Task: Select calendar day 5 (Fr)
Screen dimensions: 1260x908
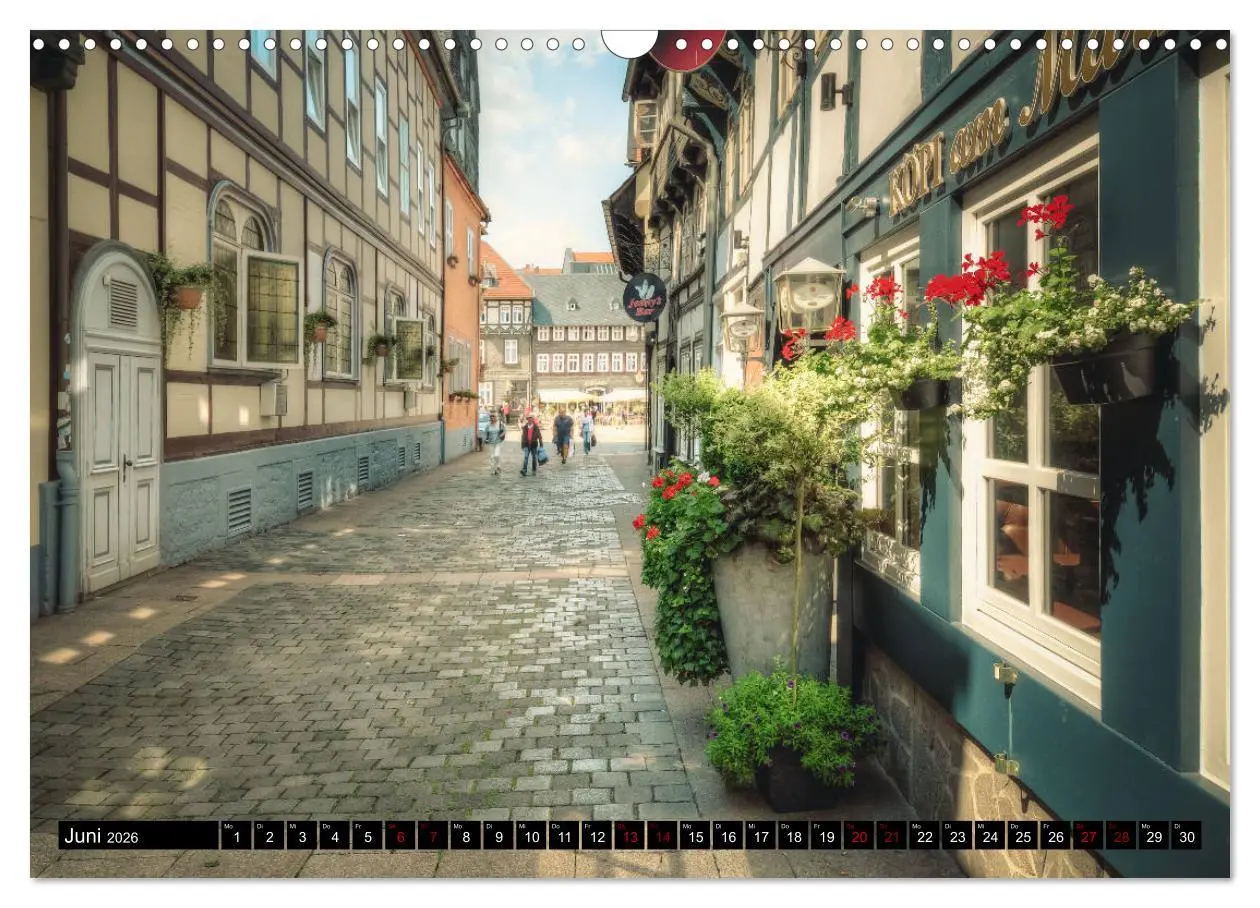Action: 367,836
